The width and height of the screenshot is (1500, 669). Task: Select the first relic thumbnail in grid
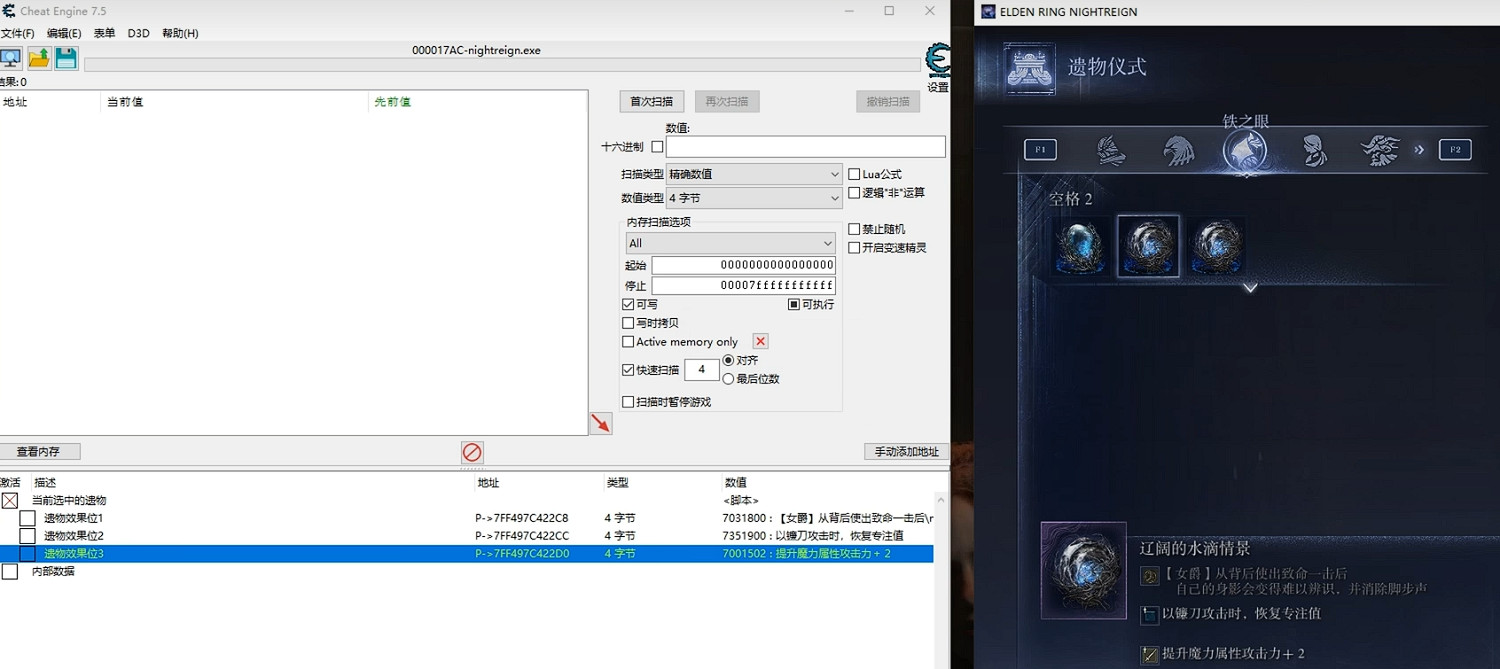coord(1082,246)
